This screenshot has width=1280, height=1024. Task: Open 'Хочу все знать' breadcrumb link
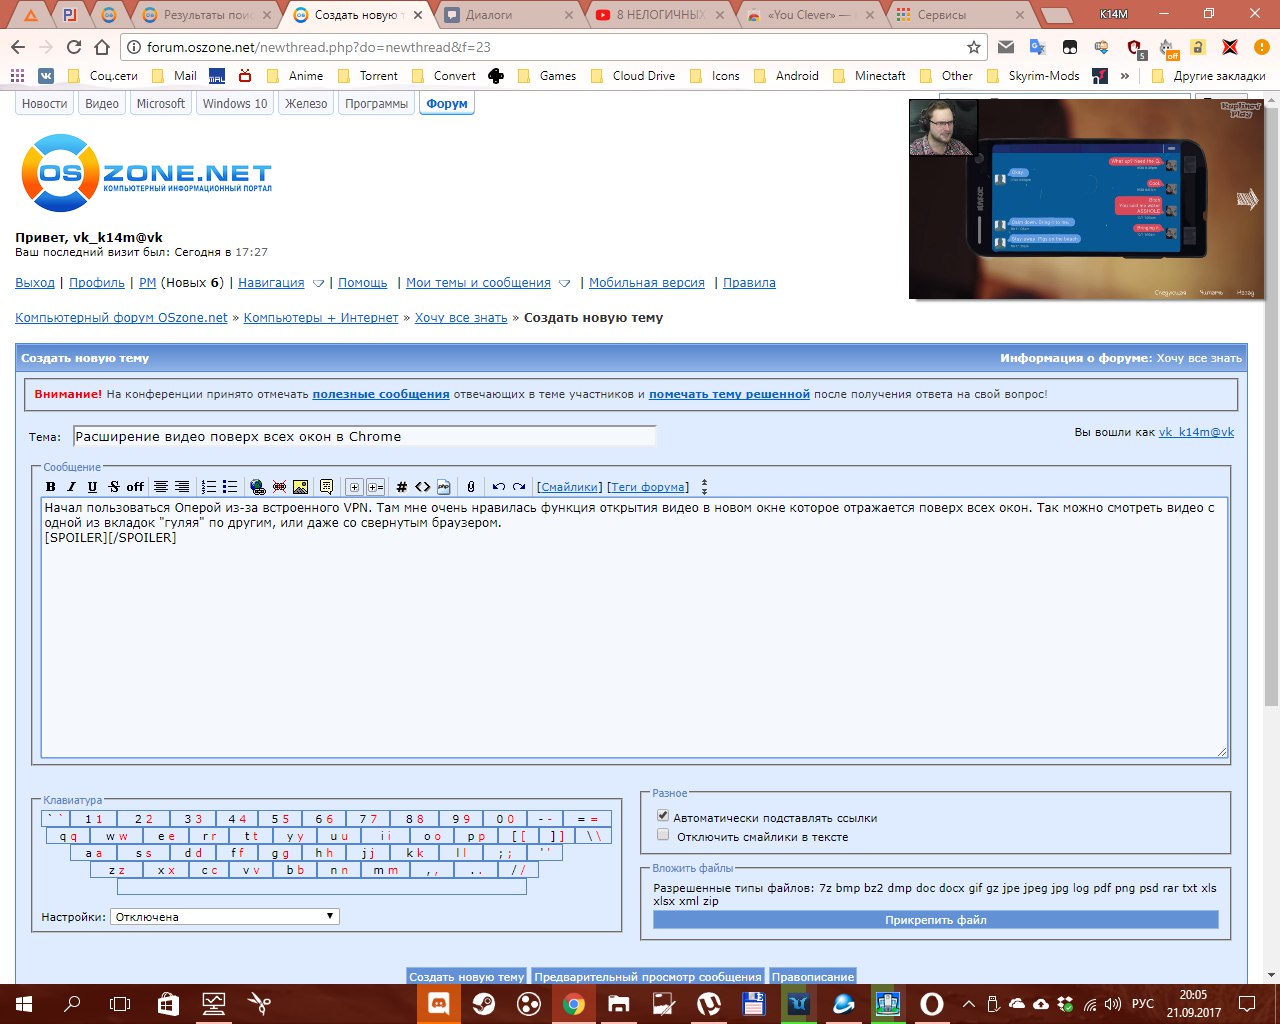click(x=461, y=318)
